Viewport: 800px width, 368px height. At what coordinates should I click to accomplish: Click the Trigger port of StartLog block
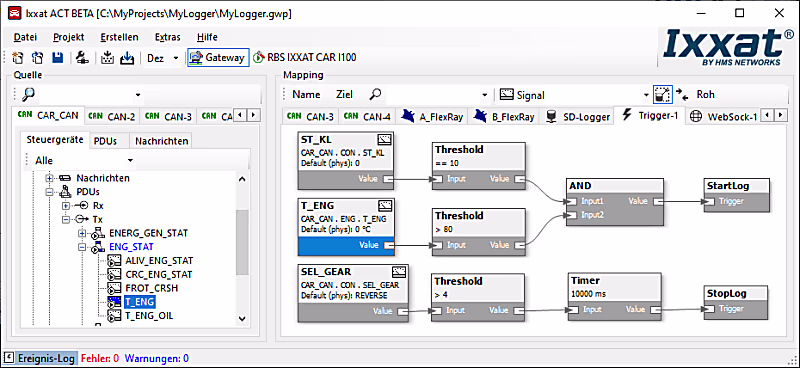tap(710, 201)
